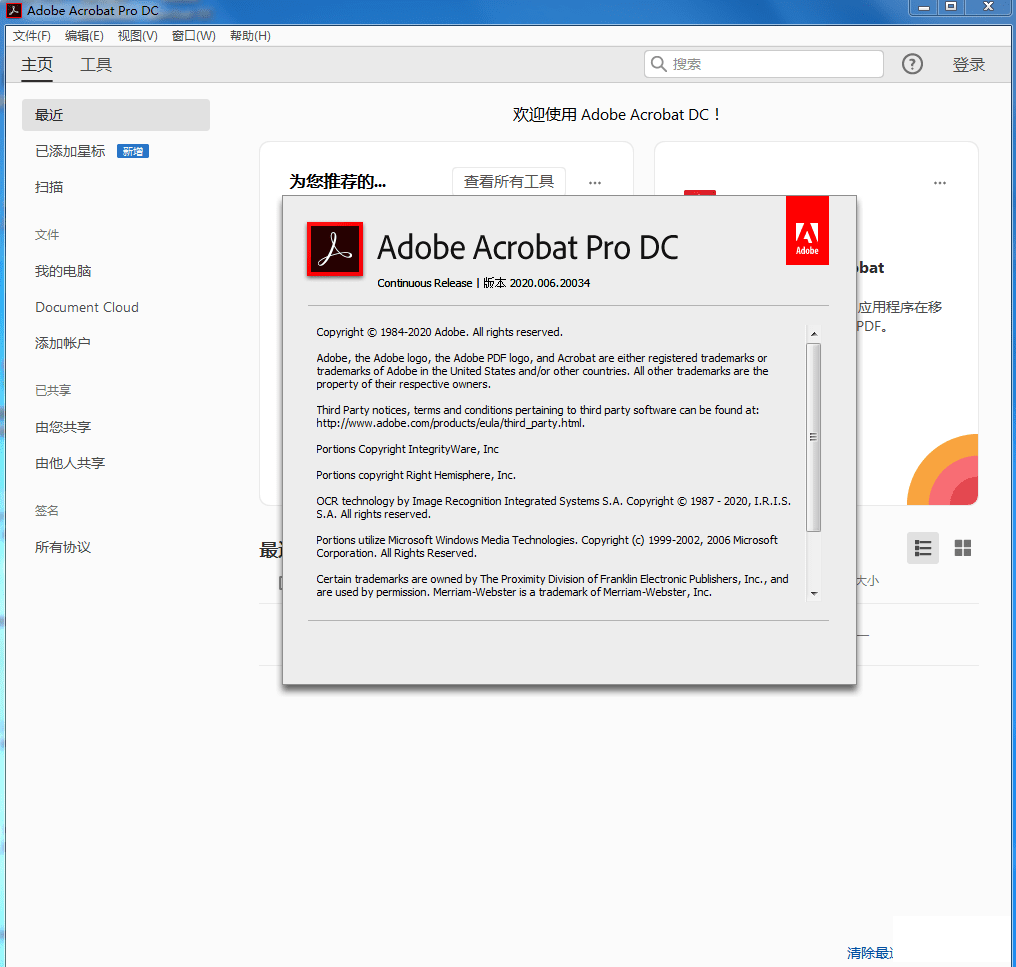
Task: Click the 登录 sign-in link
Action: [969, 65]
